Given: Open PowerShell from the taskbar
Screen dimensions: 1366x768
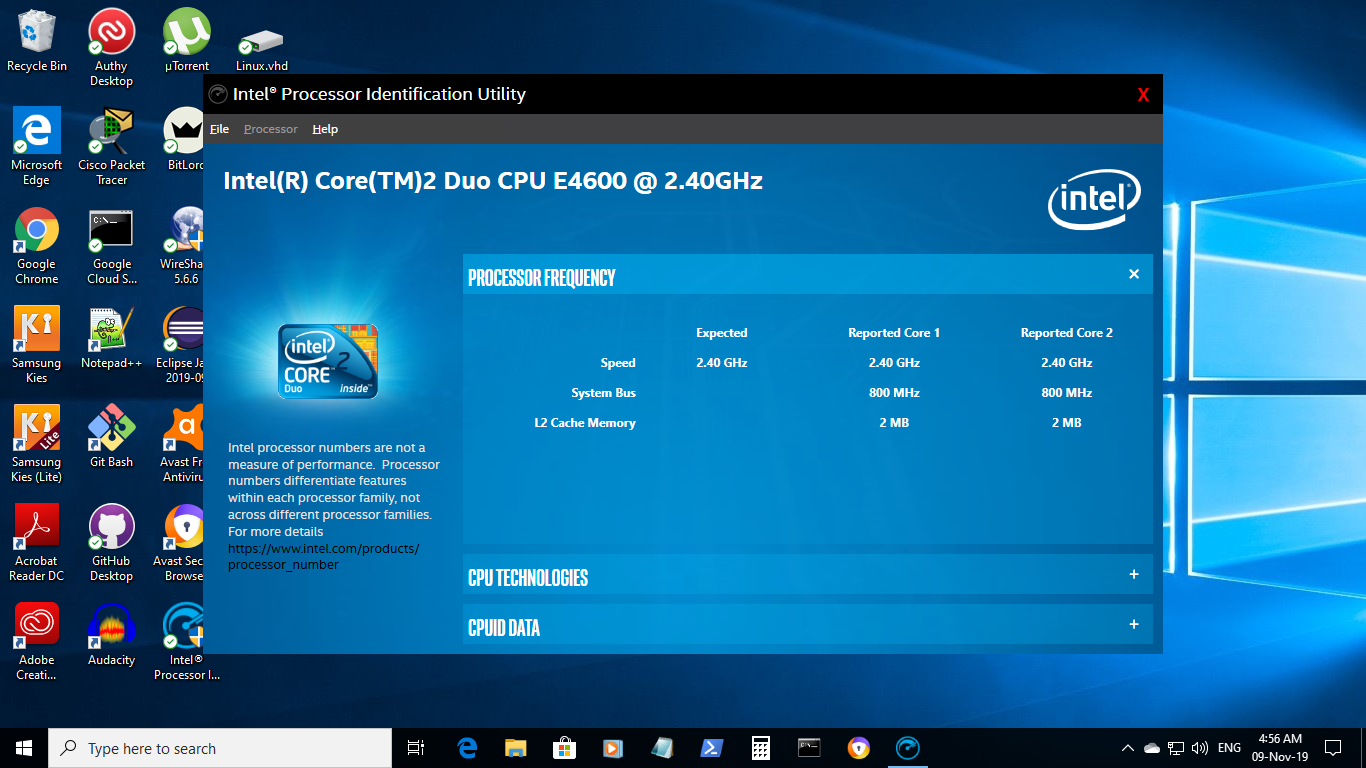Looking at the screenshot, I should 711,748.
